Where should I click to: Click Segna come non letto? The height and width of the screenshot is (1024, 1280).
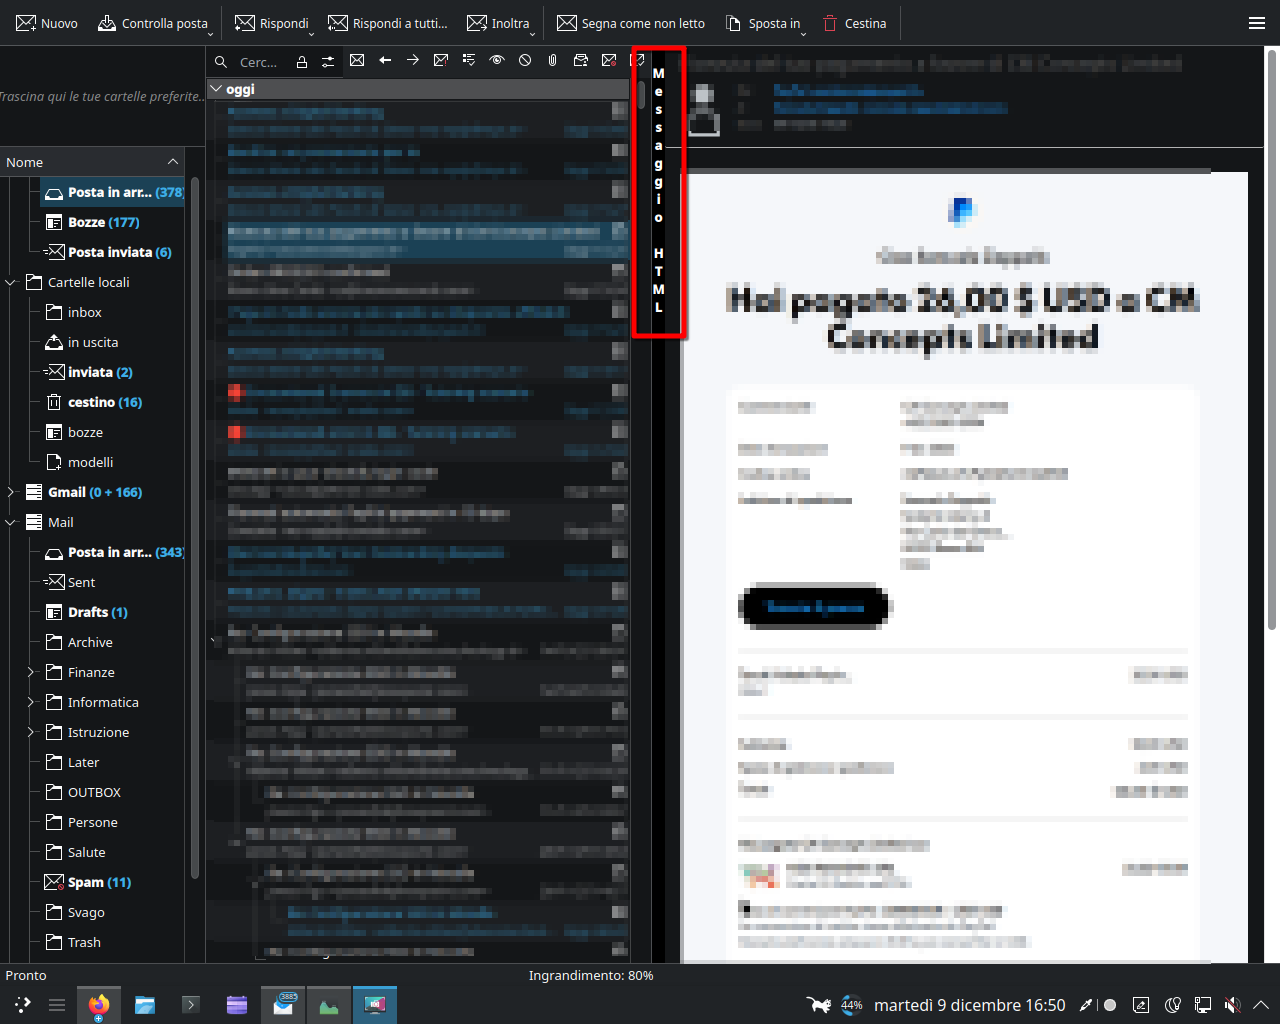[631, 23]
